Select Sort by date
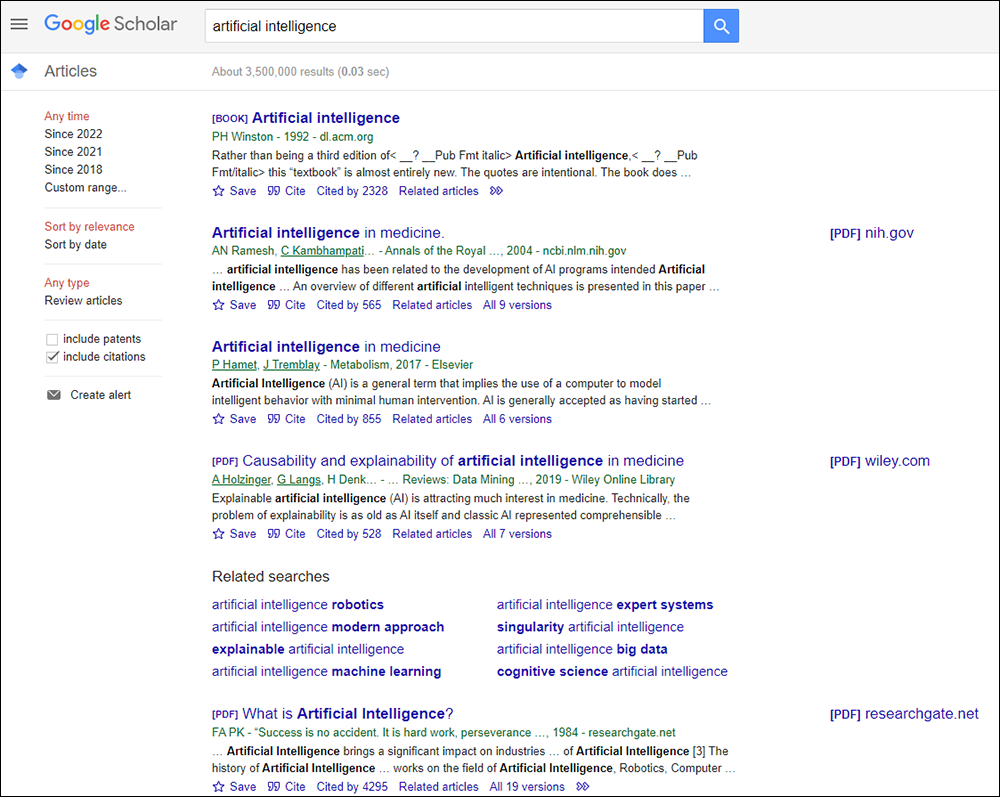 tap(76, 244)
